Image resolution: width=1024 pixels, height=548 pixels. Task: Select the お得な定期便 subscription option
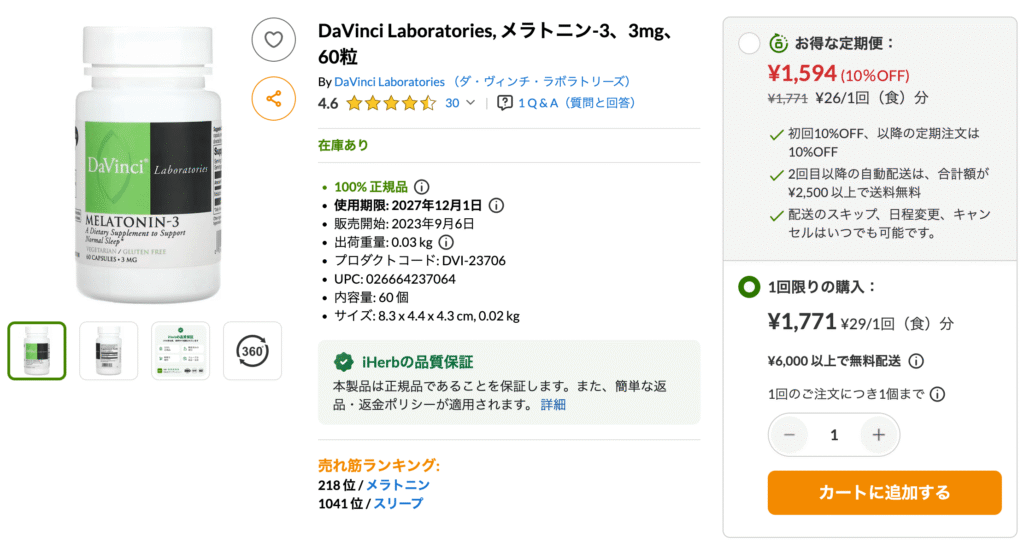(749, 43)
